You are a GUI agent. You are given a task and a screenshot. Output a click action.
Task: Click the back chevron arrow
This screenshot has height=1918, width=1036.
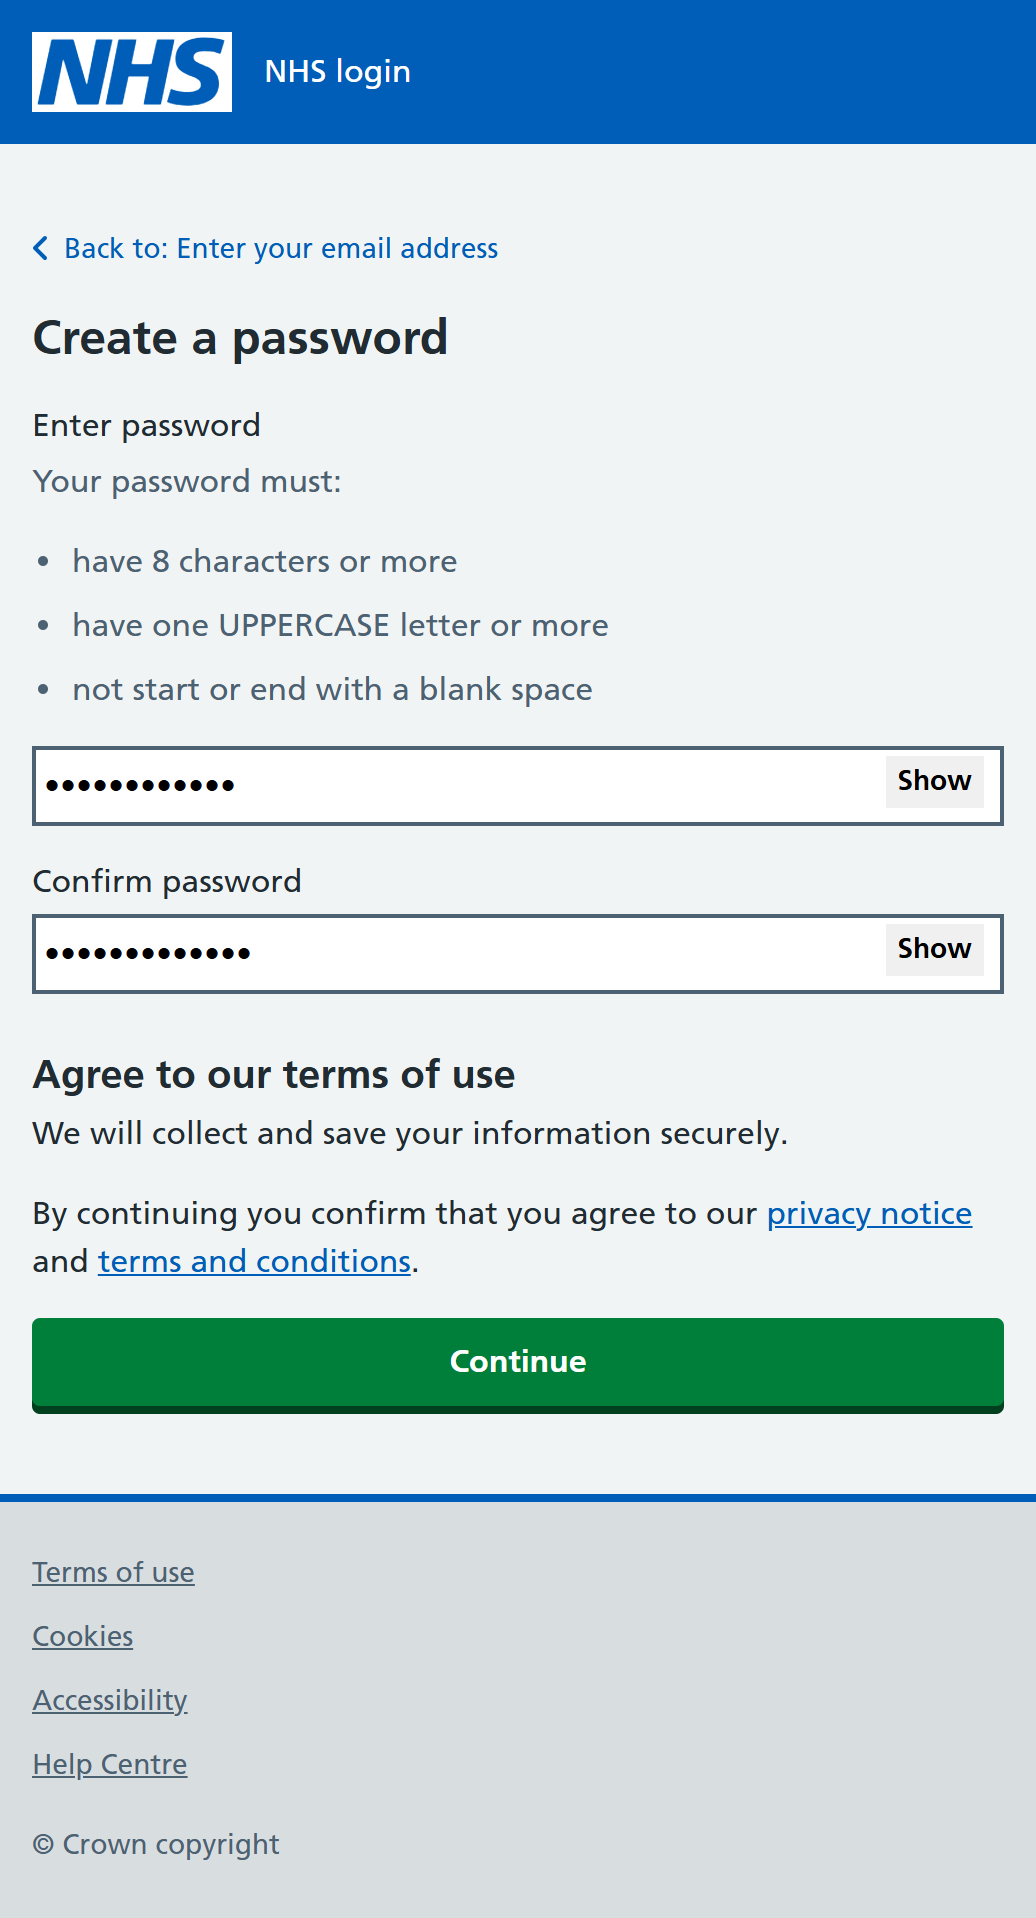point(41,247)
